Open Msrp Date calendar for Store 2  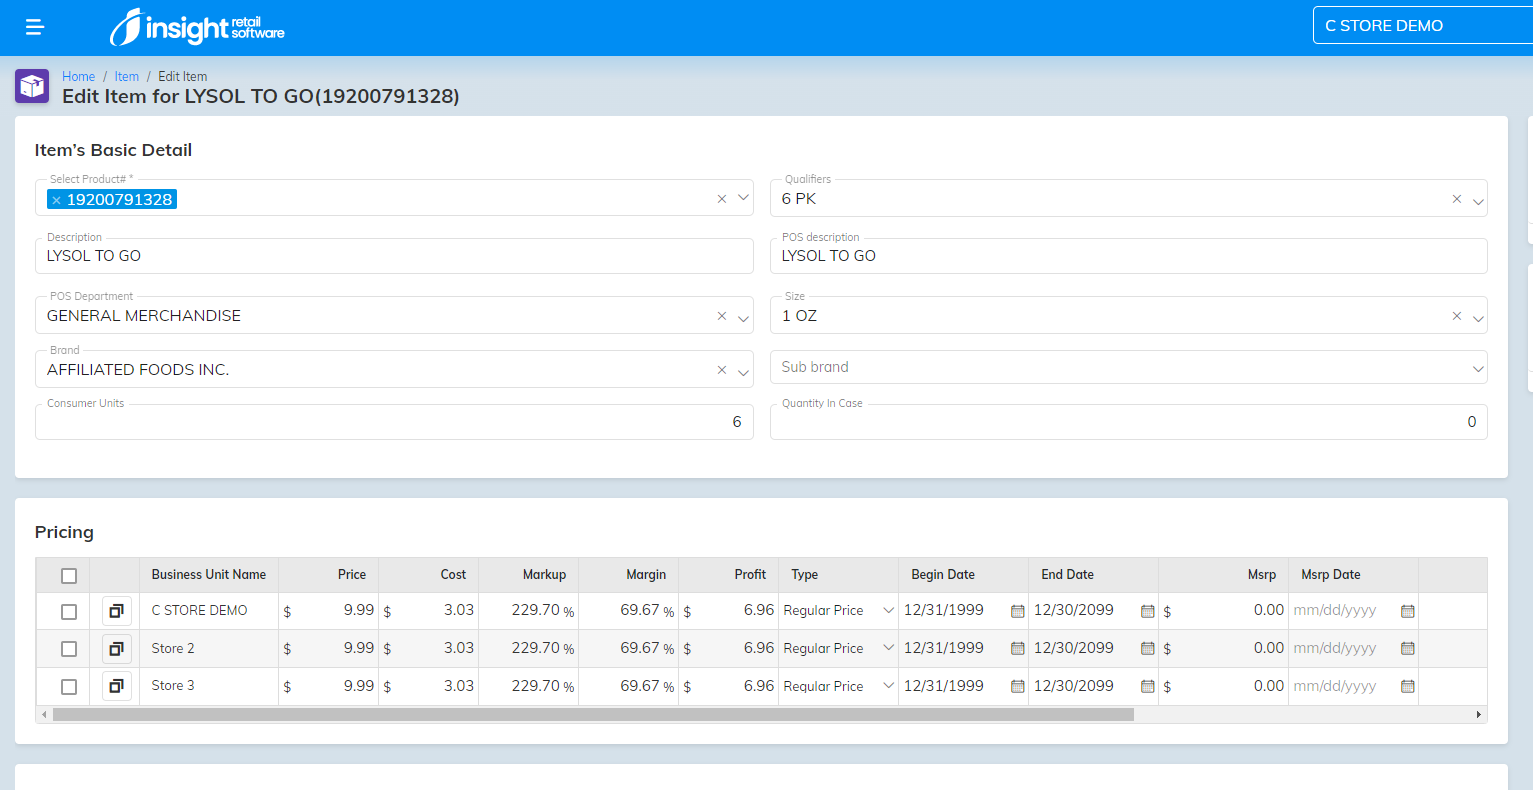1407,649
